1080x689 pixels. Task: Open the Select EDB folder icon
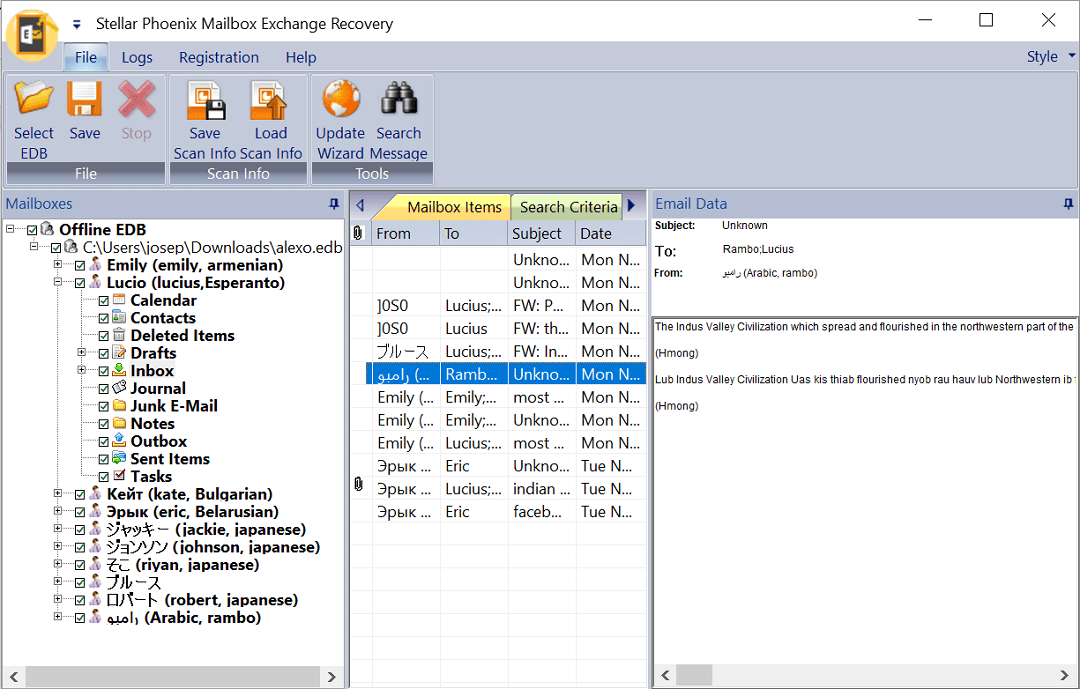(x=34, y=98)
